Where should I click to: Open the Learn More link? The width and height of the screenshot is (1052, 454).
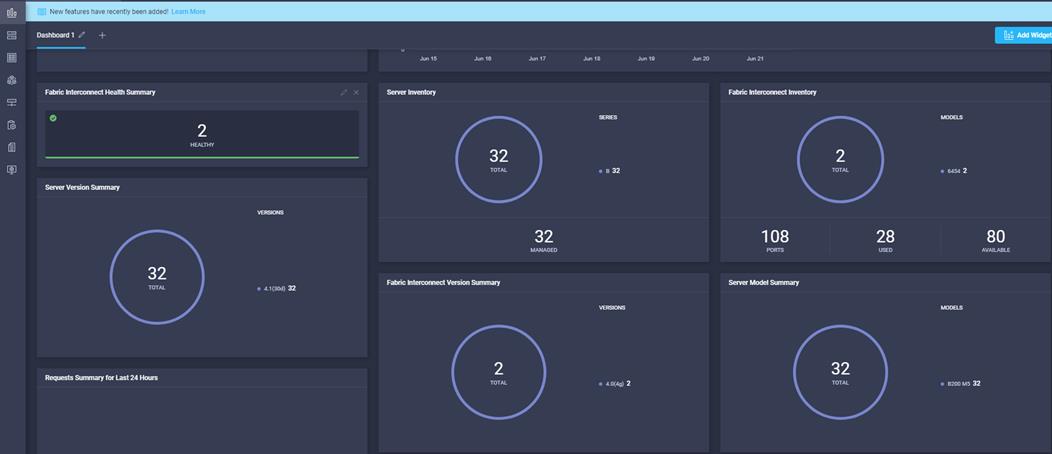(x=189, y=11)
